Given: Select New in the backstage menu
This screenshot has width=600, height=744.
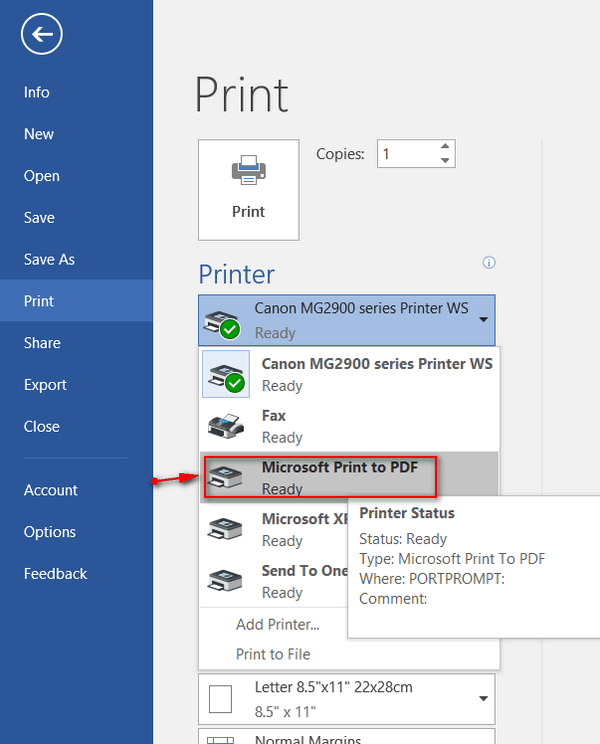Looking at the screenshot, I should point(38,134).
